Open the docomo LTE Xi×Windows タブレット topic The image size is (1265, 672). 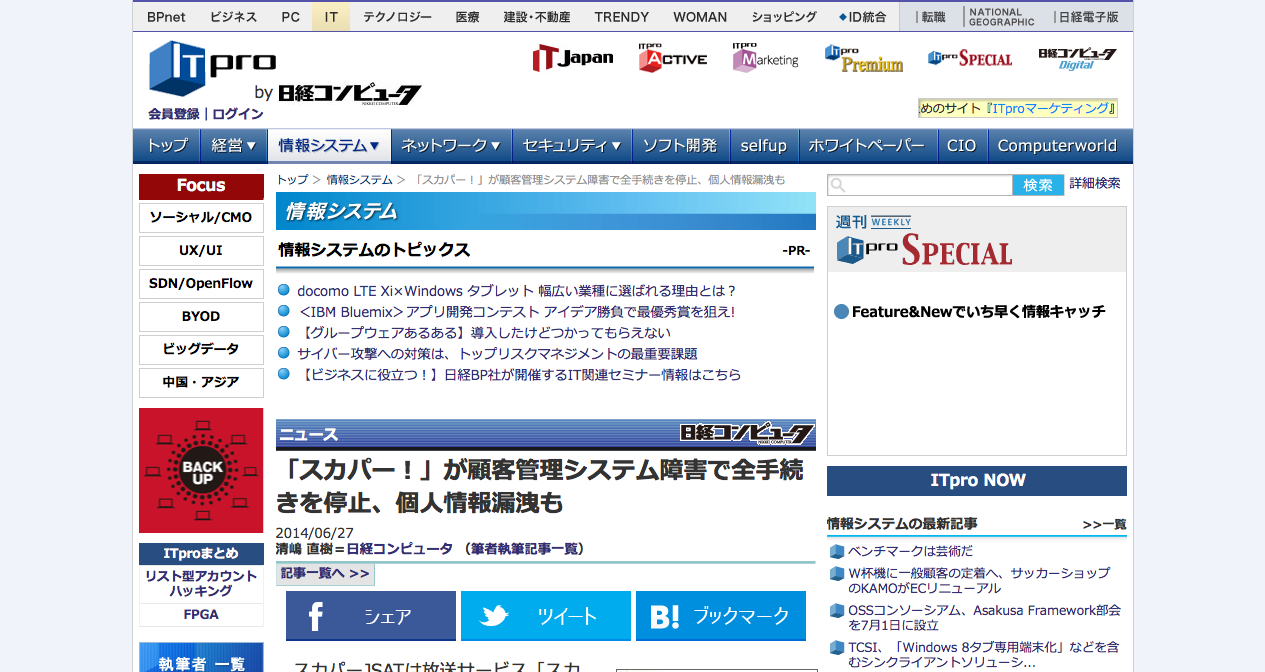click(517, 291)
